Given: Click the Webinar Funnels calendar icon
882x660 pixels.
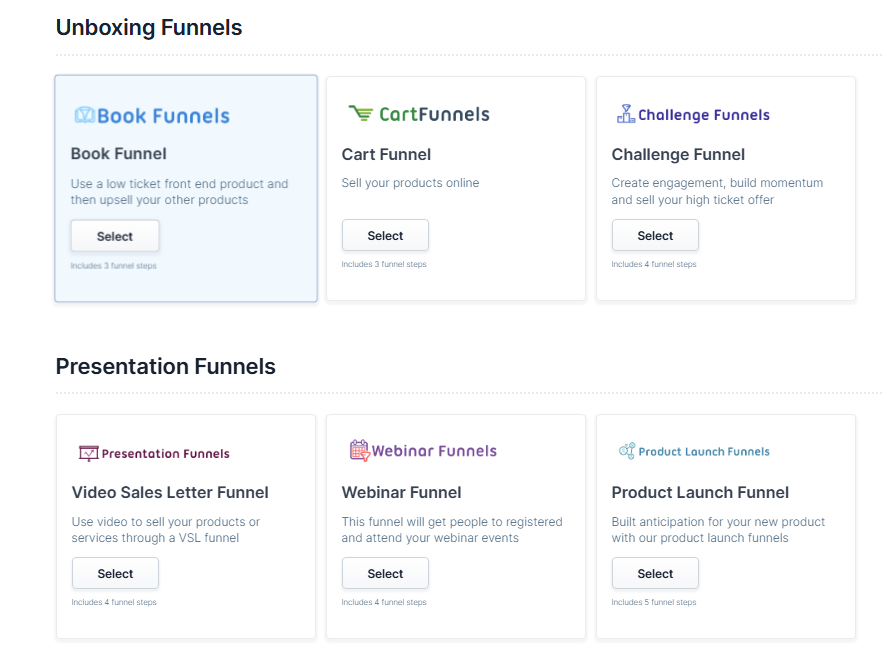Looking at the screenshot, I should coord(359,451).
